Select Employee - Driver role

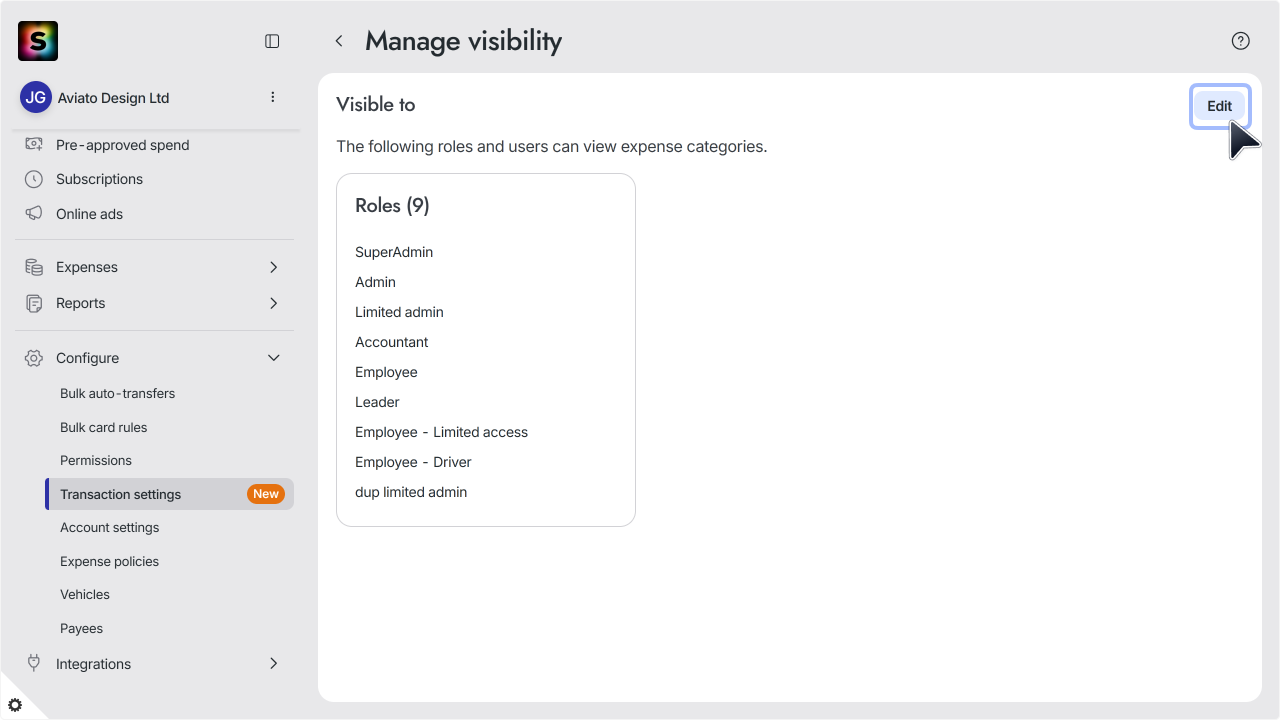413,462
